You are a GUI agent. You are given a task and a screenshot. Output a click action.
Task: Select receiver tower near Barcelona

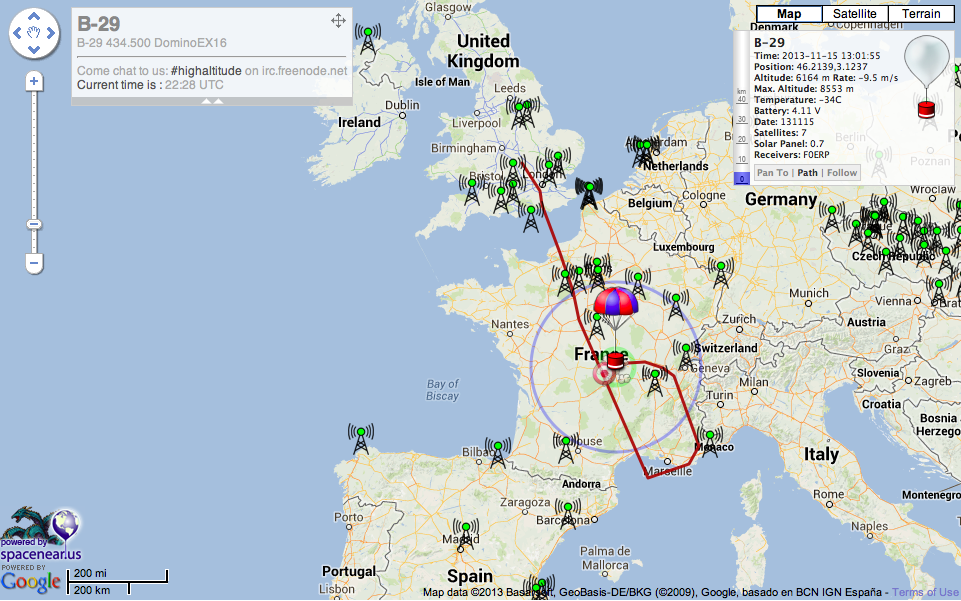tap(568, 515)
